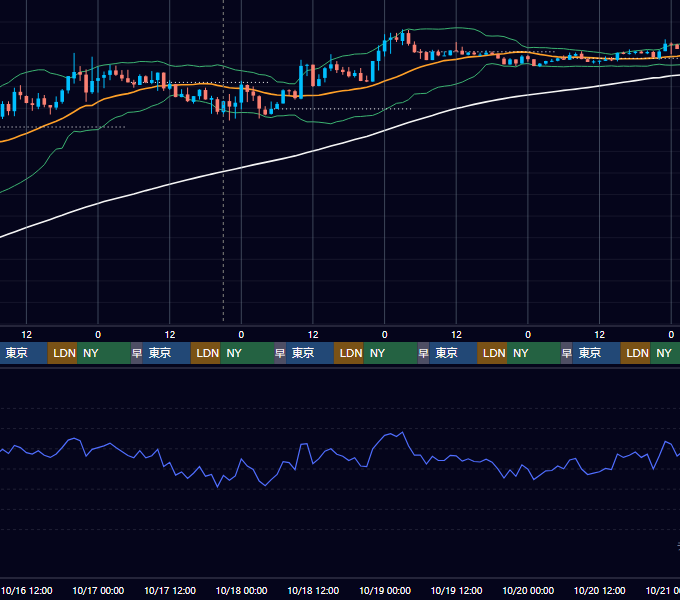Image resolution: width=680 pixels, height=600 pixels.
Task: Click the 10/20 00:00 date label
Action: [x=528, y=590]
